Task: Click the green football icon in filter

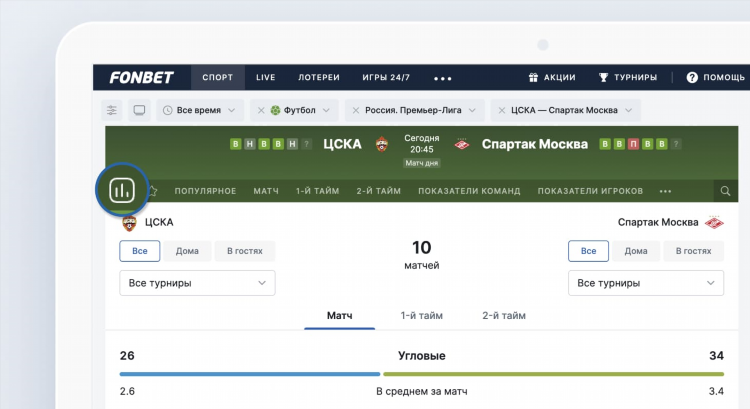Action: click(275, 110)
